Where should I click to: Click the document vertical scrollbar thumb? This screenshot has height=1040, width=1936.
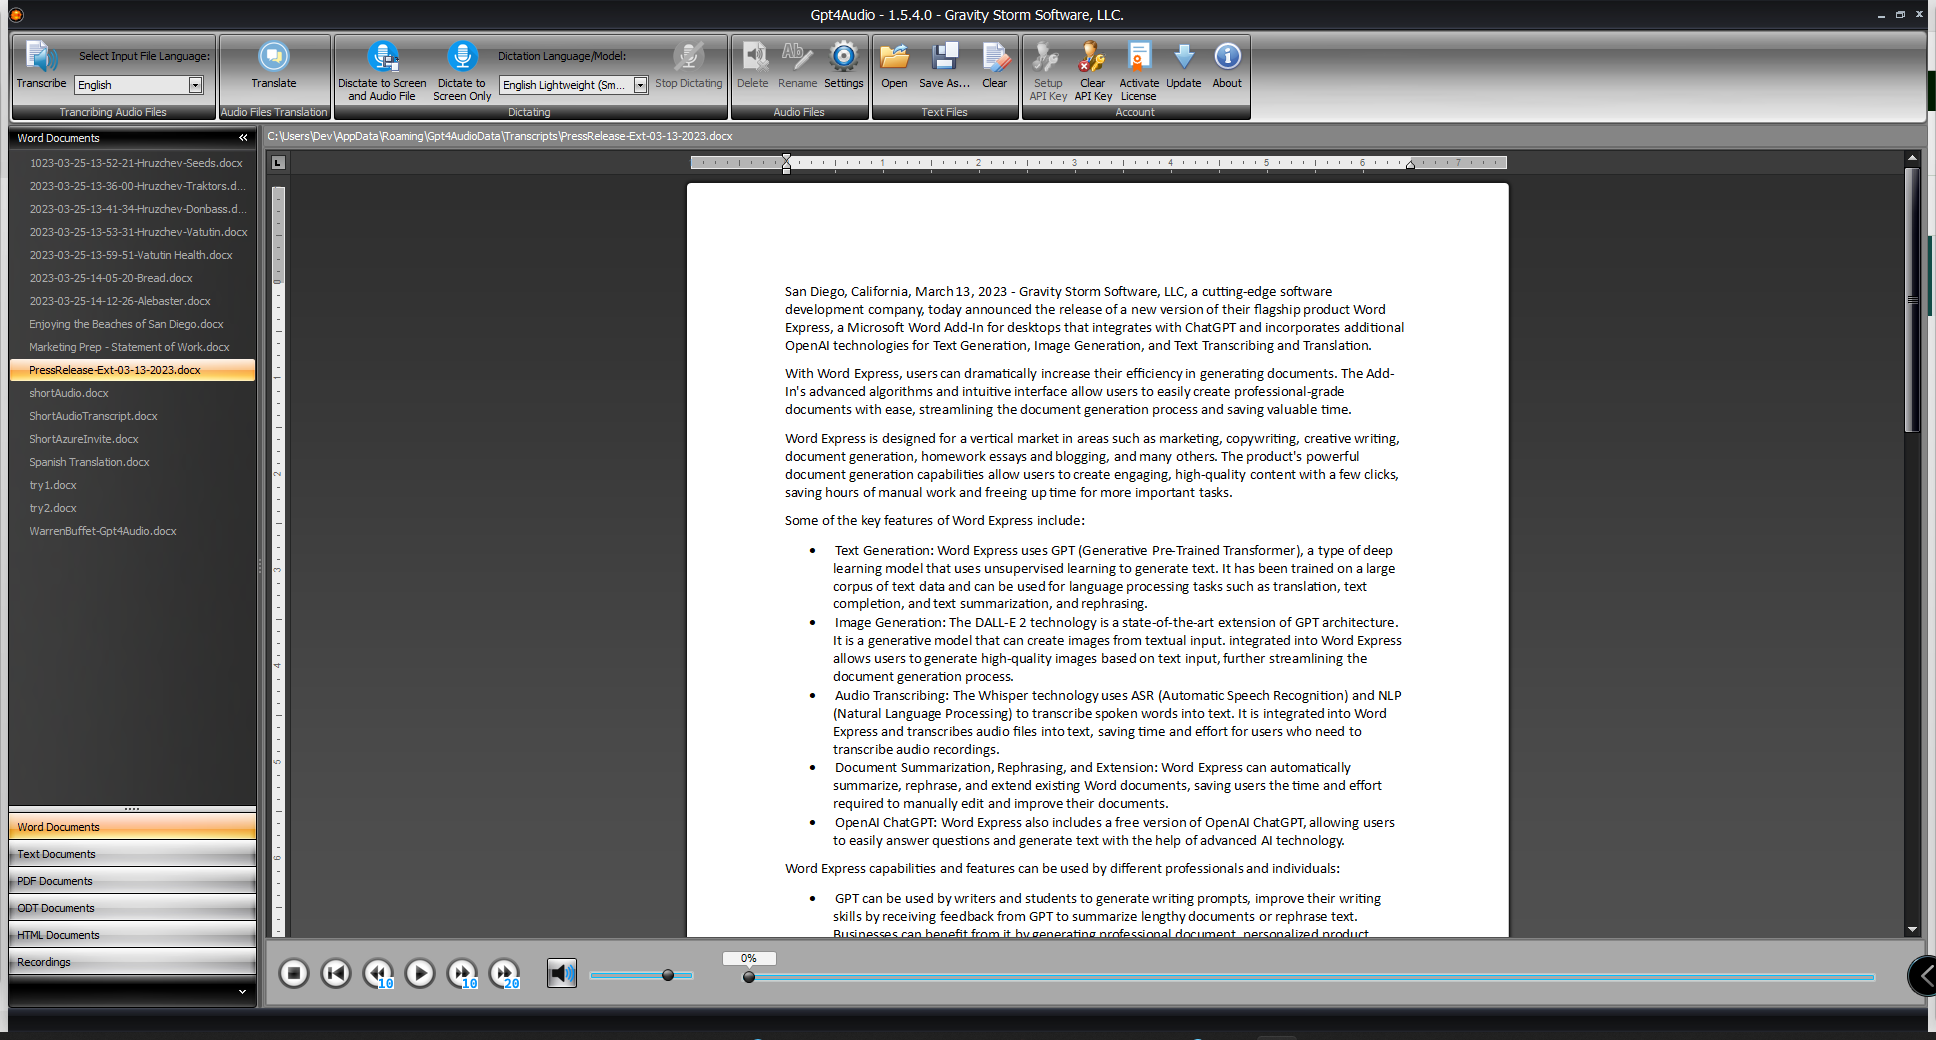pyautogui.click(x=1912, y=300)
